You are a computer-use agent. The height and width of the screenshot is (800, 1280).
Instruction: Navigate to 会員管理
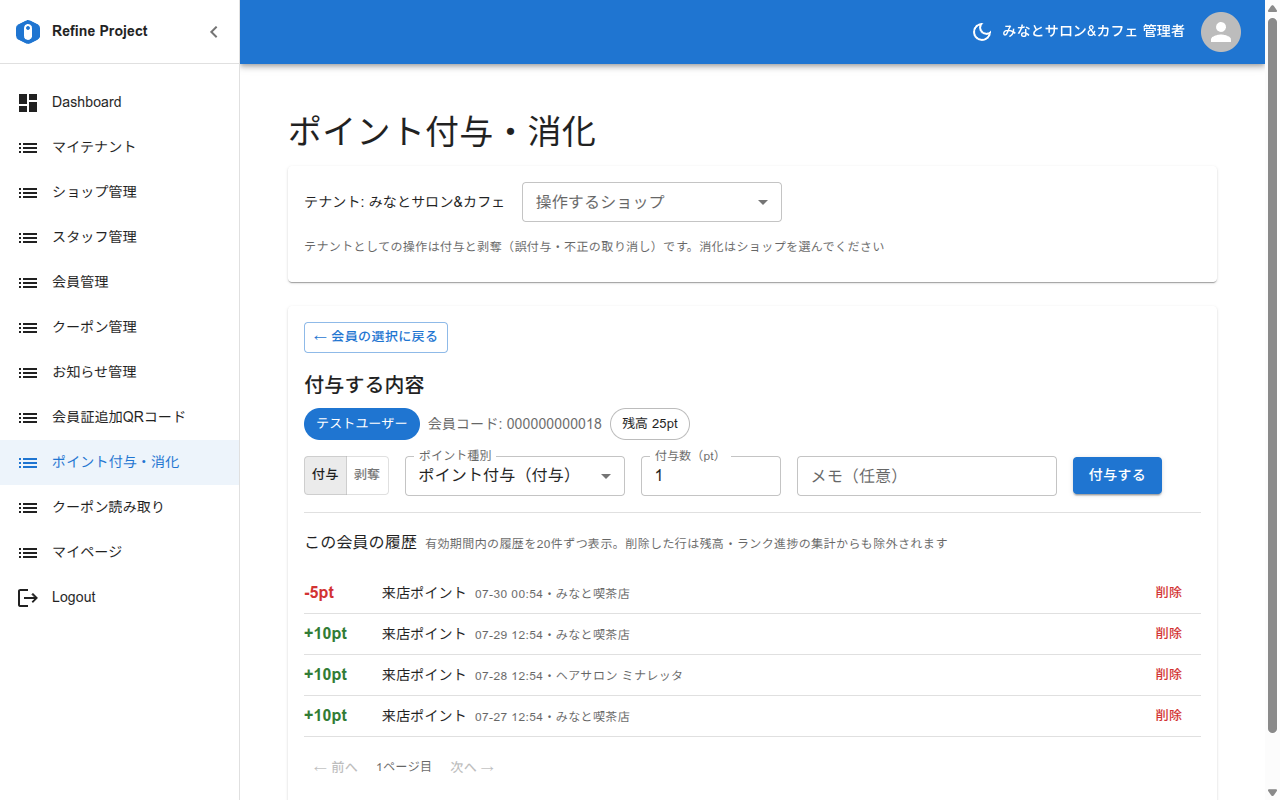pos(119,282)
